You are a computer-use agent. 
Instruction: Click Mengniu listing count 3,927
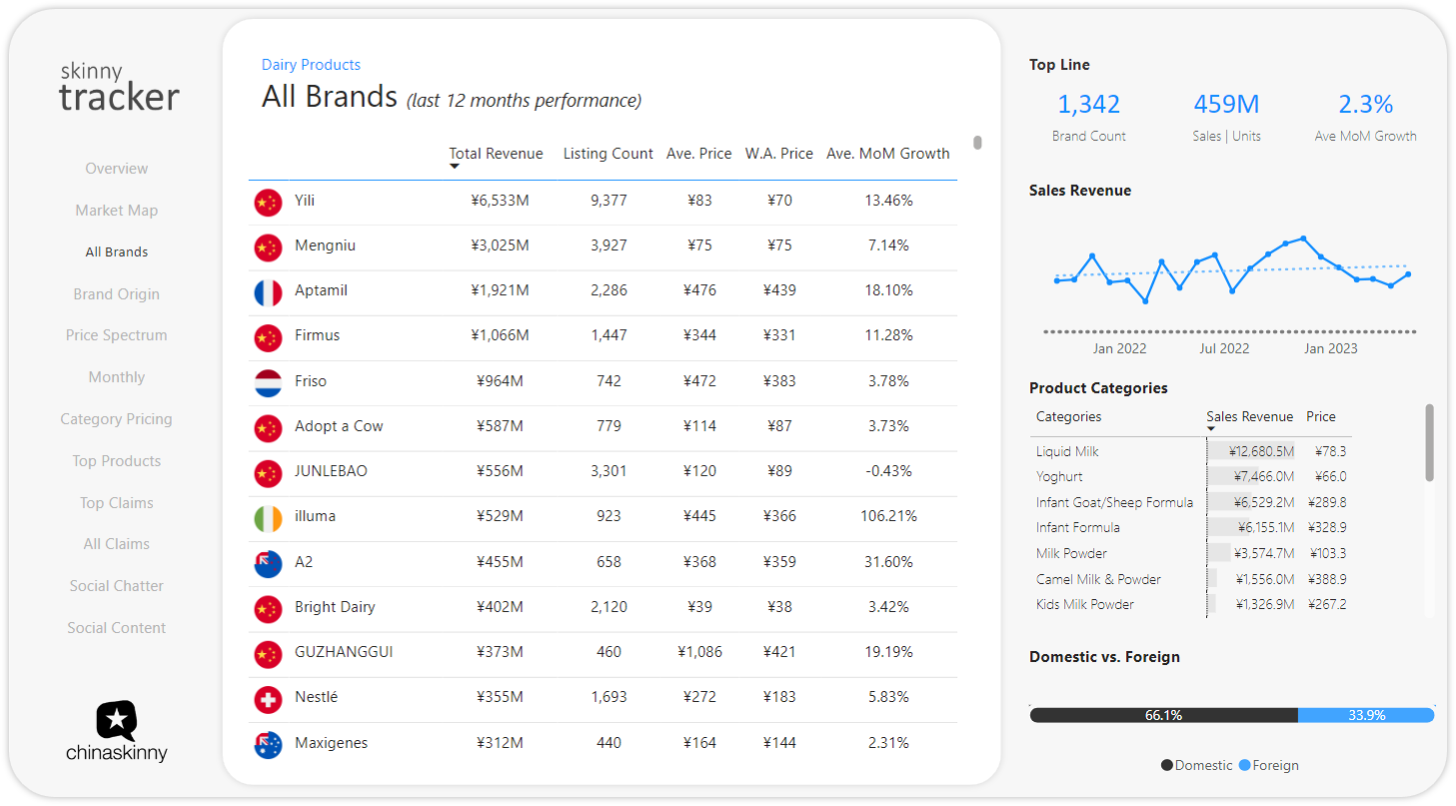[x=609, y=246]
